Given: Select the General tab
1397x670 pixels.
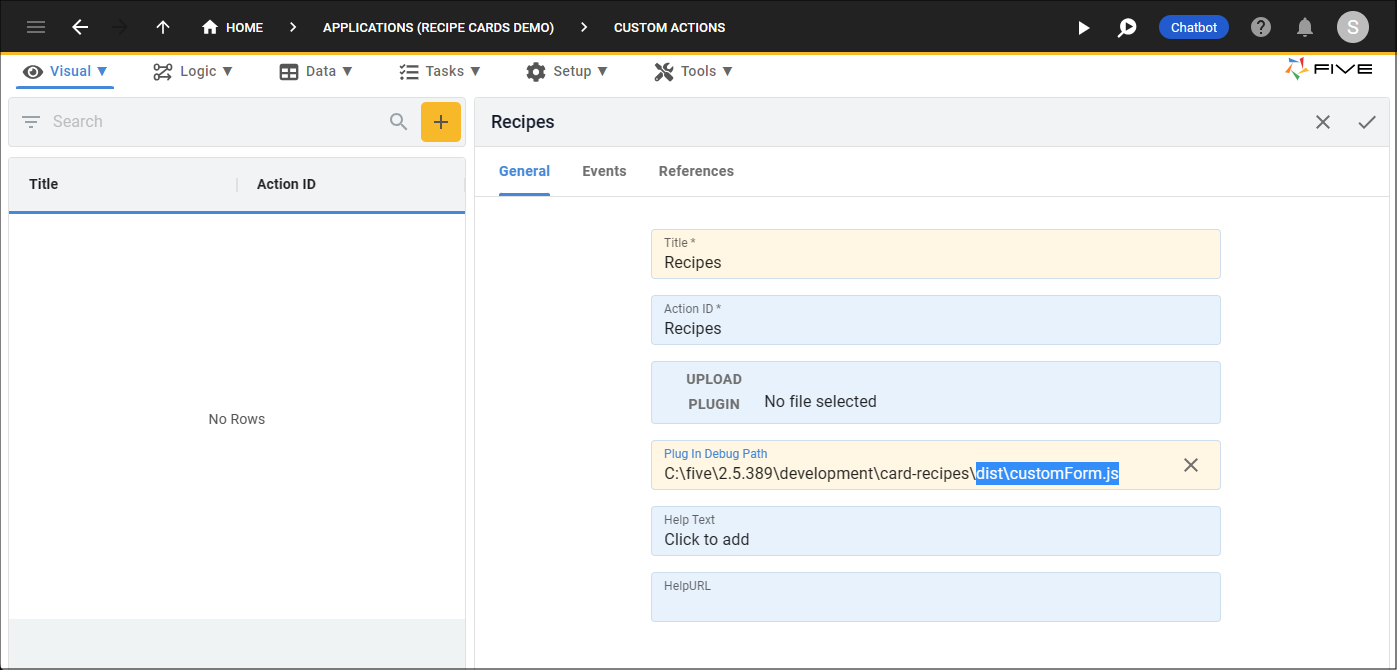Looking at the screenshot, I should pyautogui.click(x=524, y=171).
